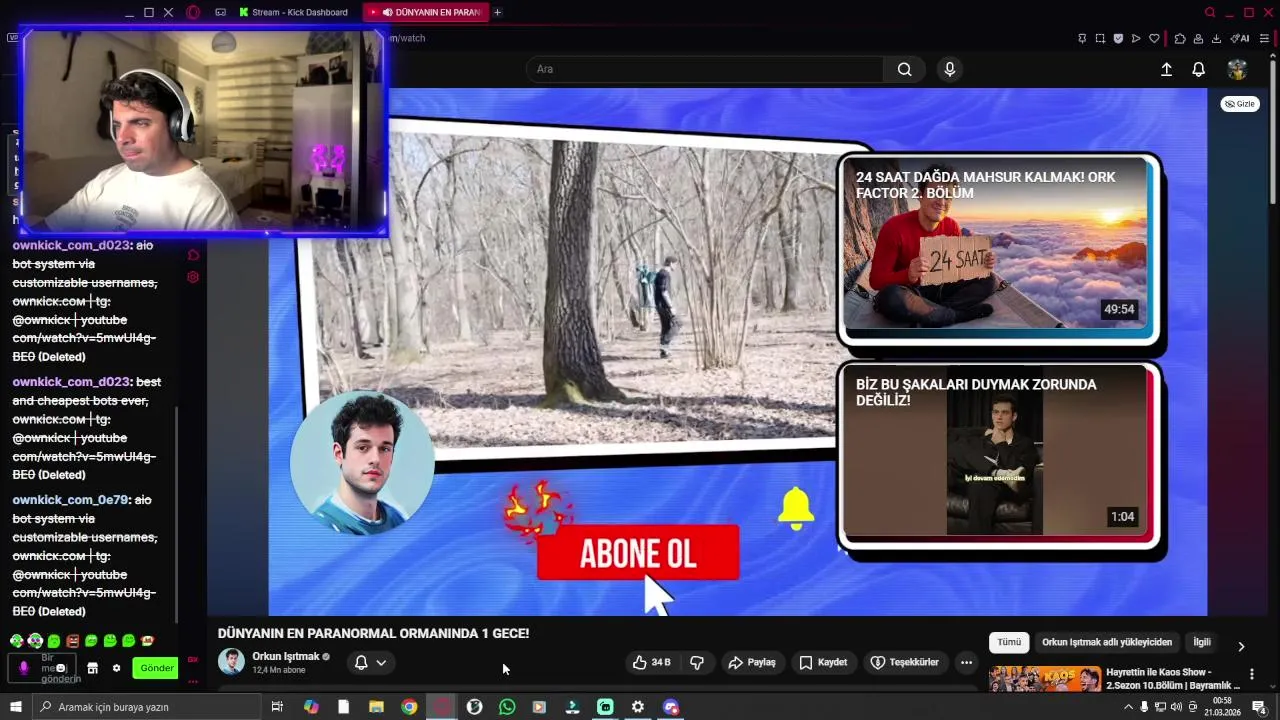Dislike the video with thumbs-down
The image size is (1280, 720).
coord(697,662)
